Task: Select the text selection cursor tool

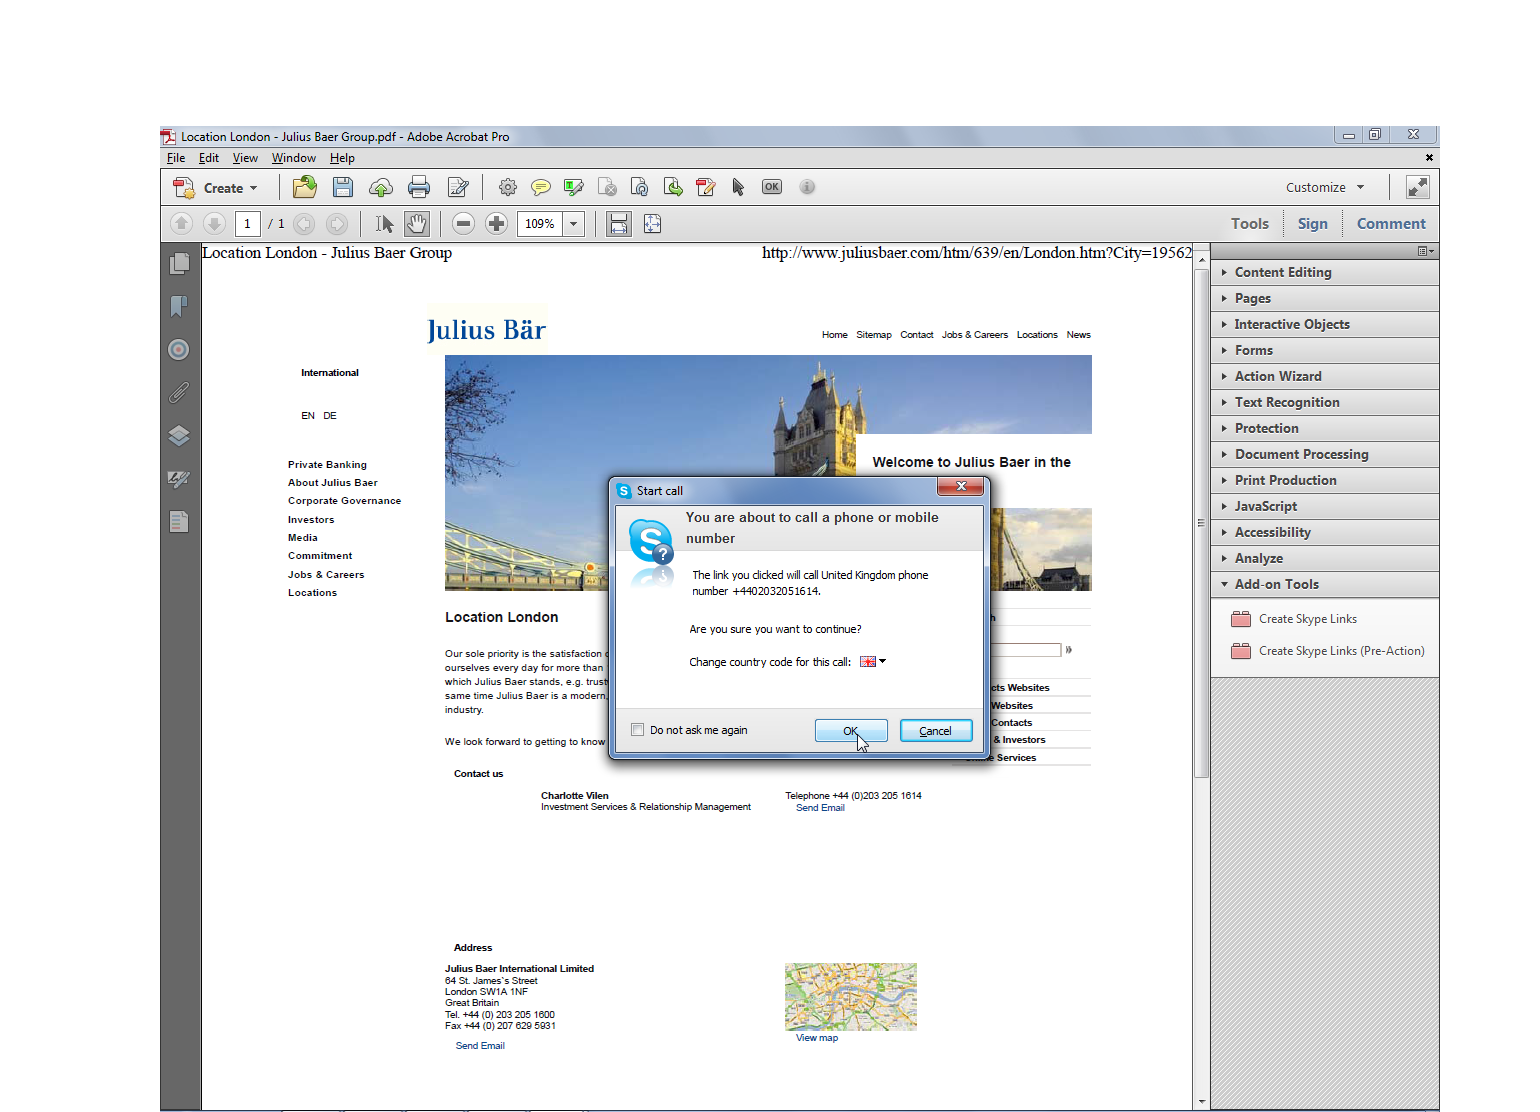Action: point(384,224)
